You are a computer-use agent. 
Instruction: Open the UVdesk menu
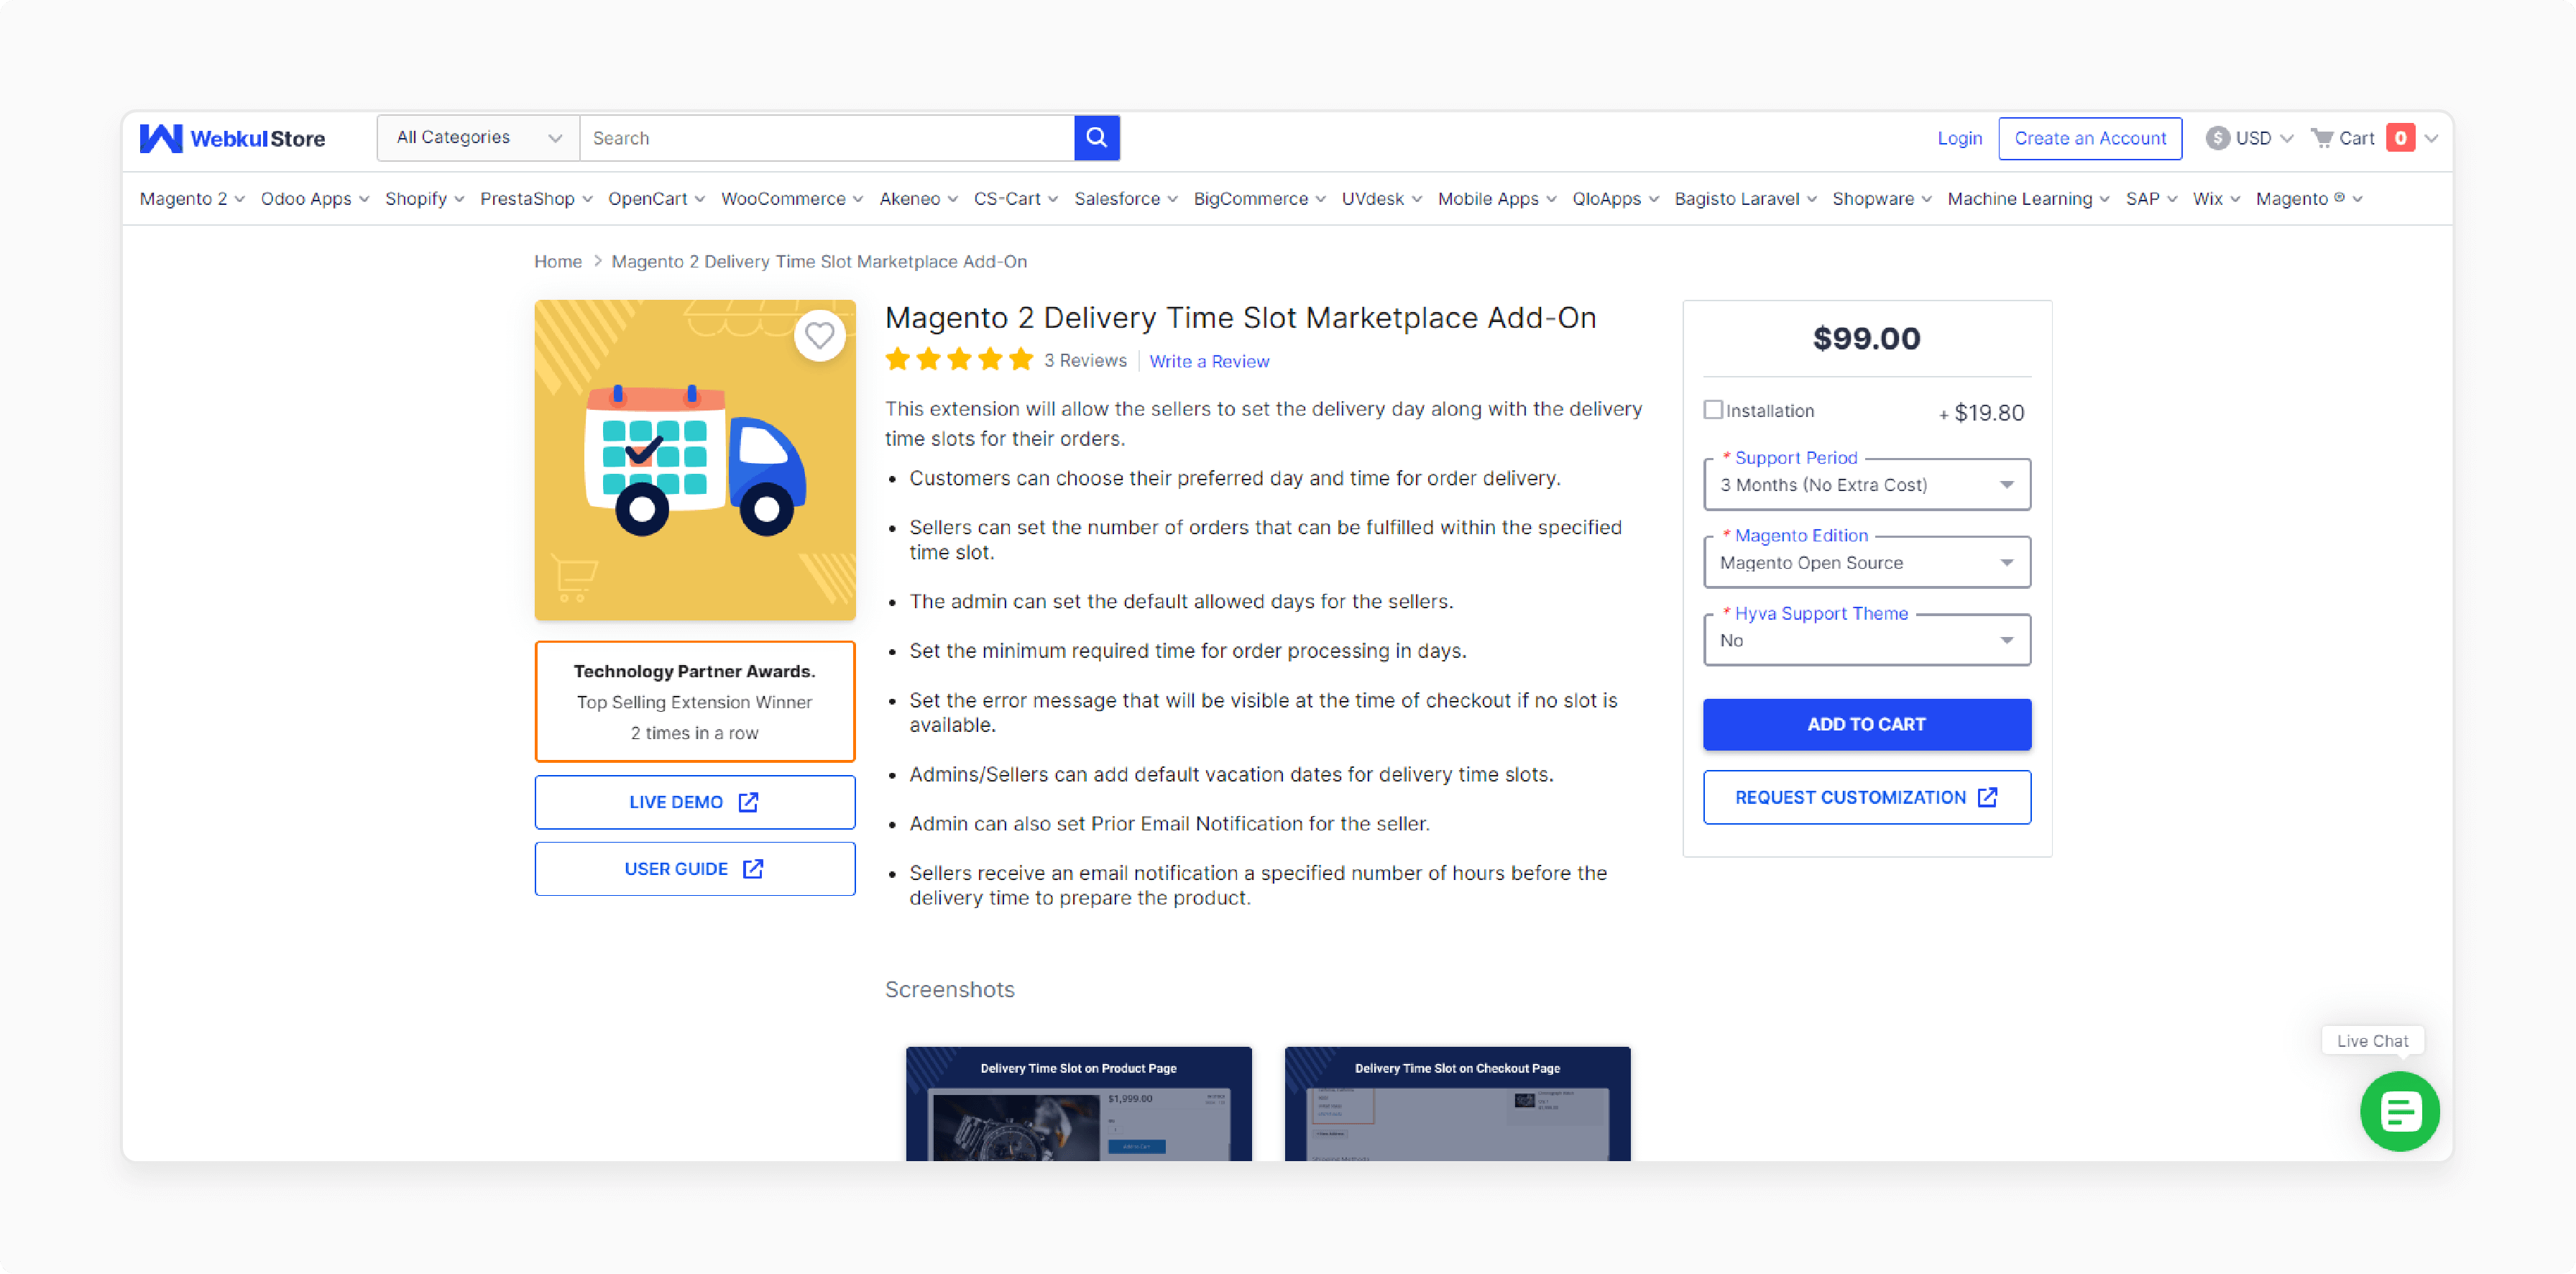(x=1381, y=199)
